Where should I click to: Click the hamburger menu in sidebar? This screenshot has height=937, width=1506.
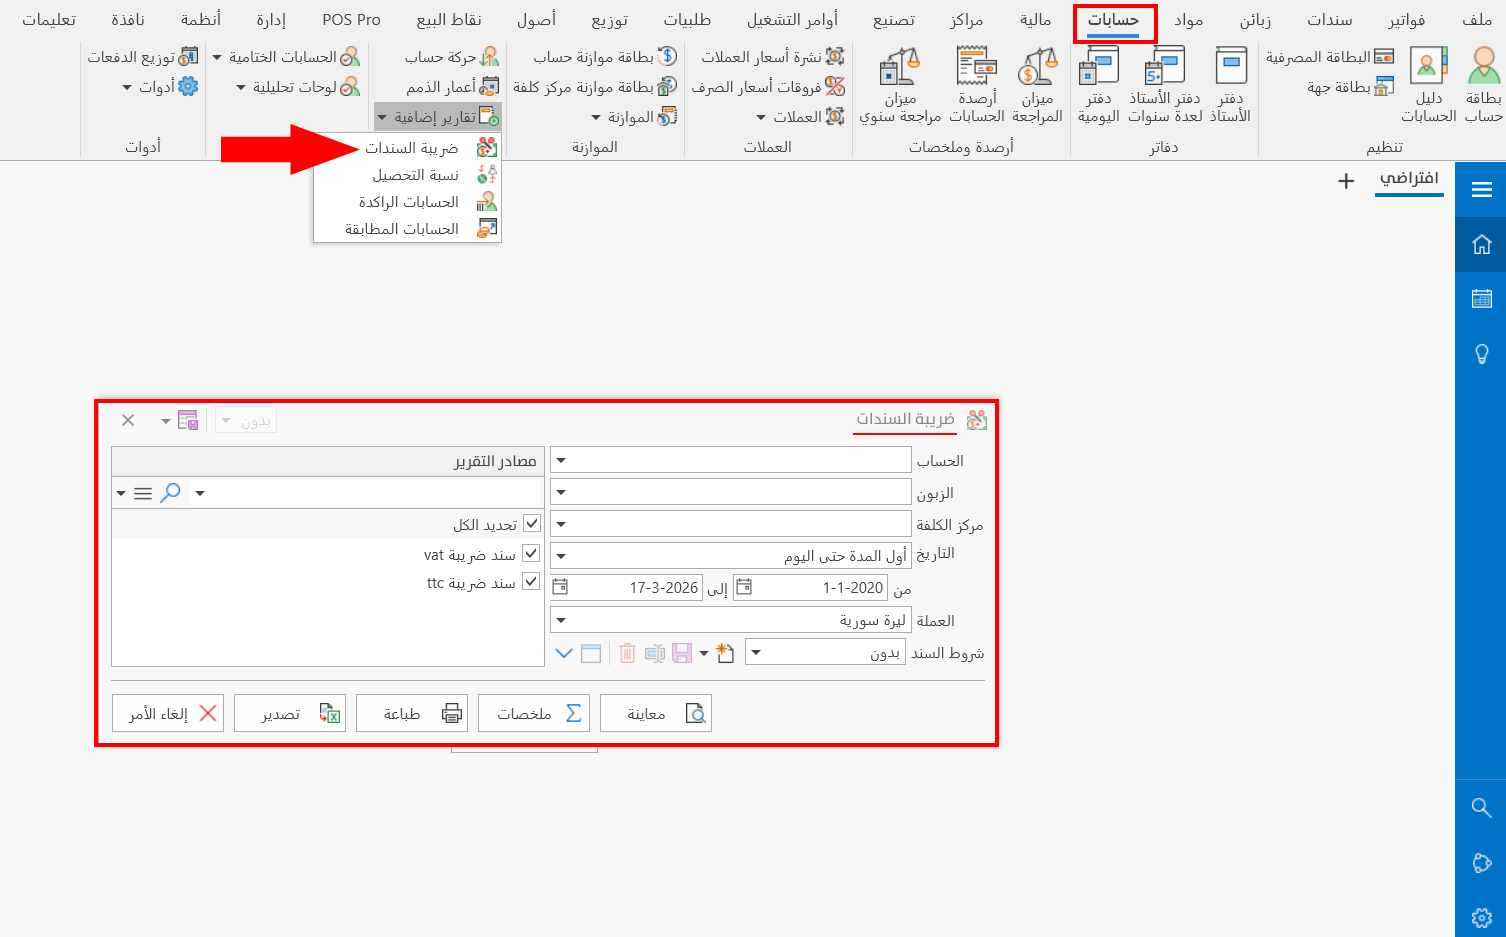pos(1481,189)
